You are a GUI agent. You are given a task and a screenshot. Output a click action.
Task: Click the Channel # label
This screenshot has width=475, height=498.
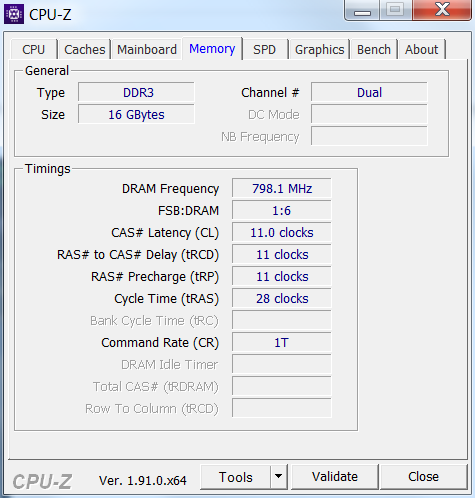pos(270,92)
